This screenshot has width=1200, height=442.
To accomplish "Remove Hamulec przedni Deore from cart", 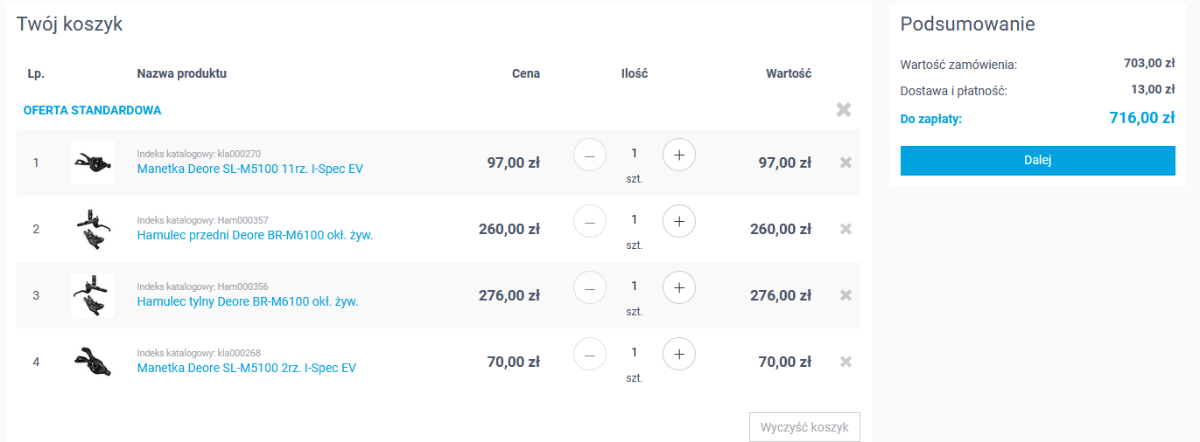I will [845, 229].
